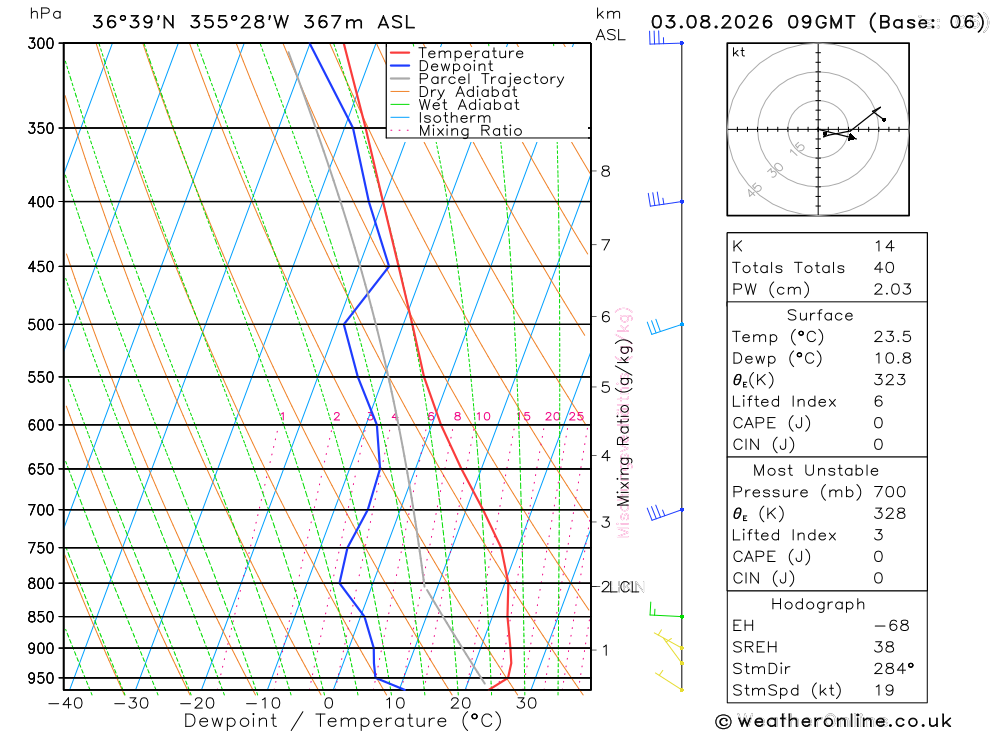1000x733 pixels.
Task: Click the Surface Temp value 23.5
Action: tap(893, 337)
